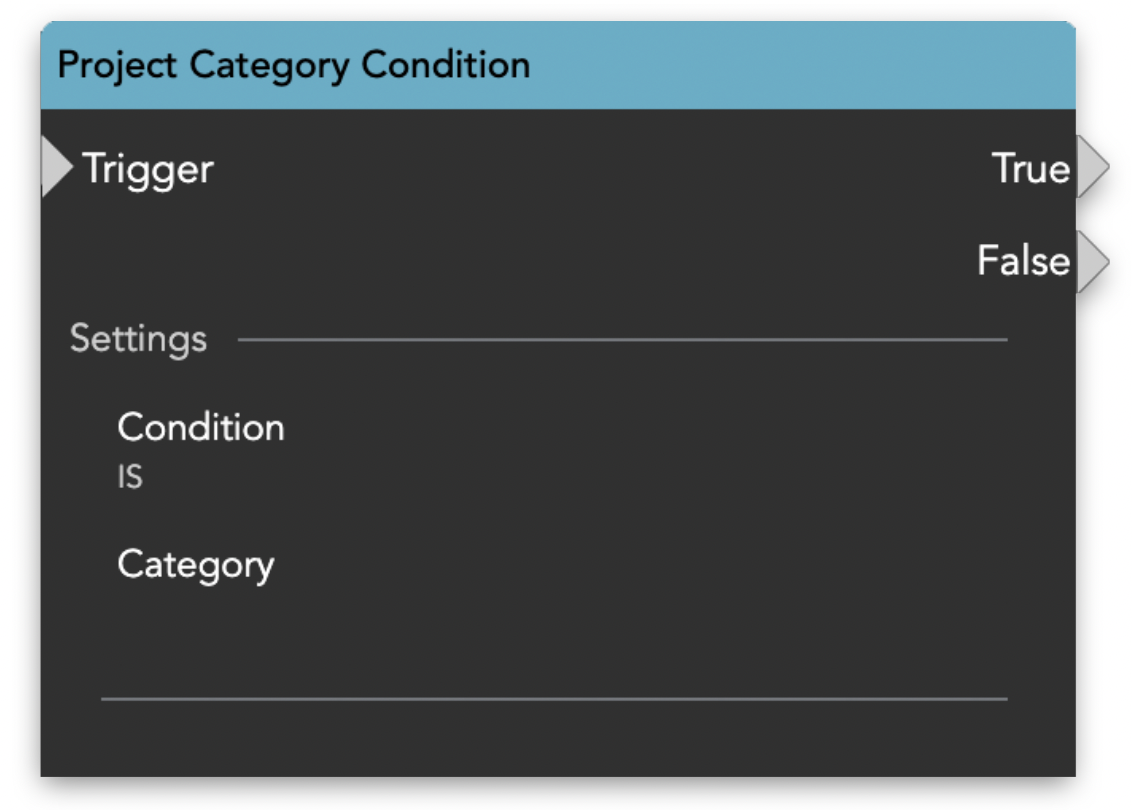This screenshot has width=1132, height=810.
Task: Click the divider line beside Settings
Action: pyautogui.click(x=620, y=340)
